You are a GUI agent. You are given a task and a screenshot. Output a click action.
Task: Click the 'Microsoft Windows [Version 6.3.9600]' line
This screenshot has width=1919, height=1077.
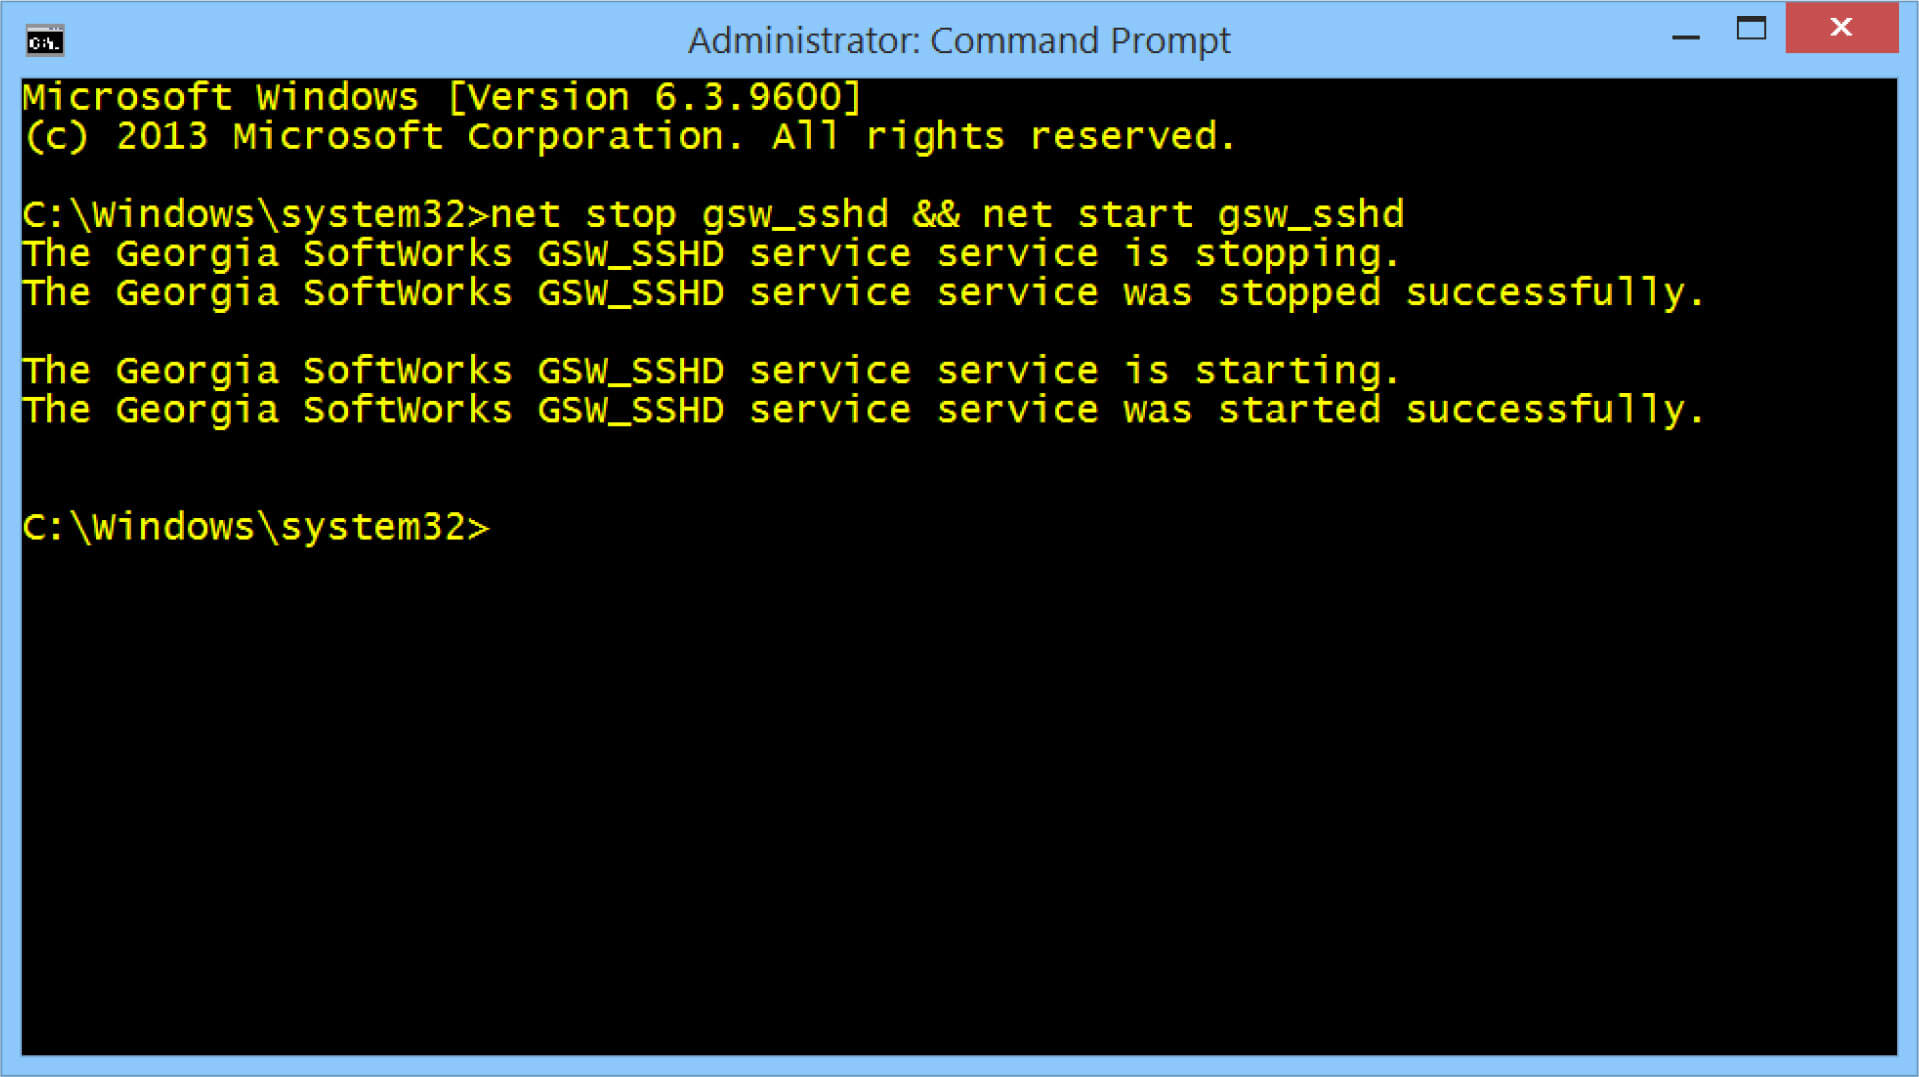(441, 98)
